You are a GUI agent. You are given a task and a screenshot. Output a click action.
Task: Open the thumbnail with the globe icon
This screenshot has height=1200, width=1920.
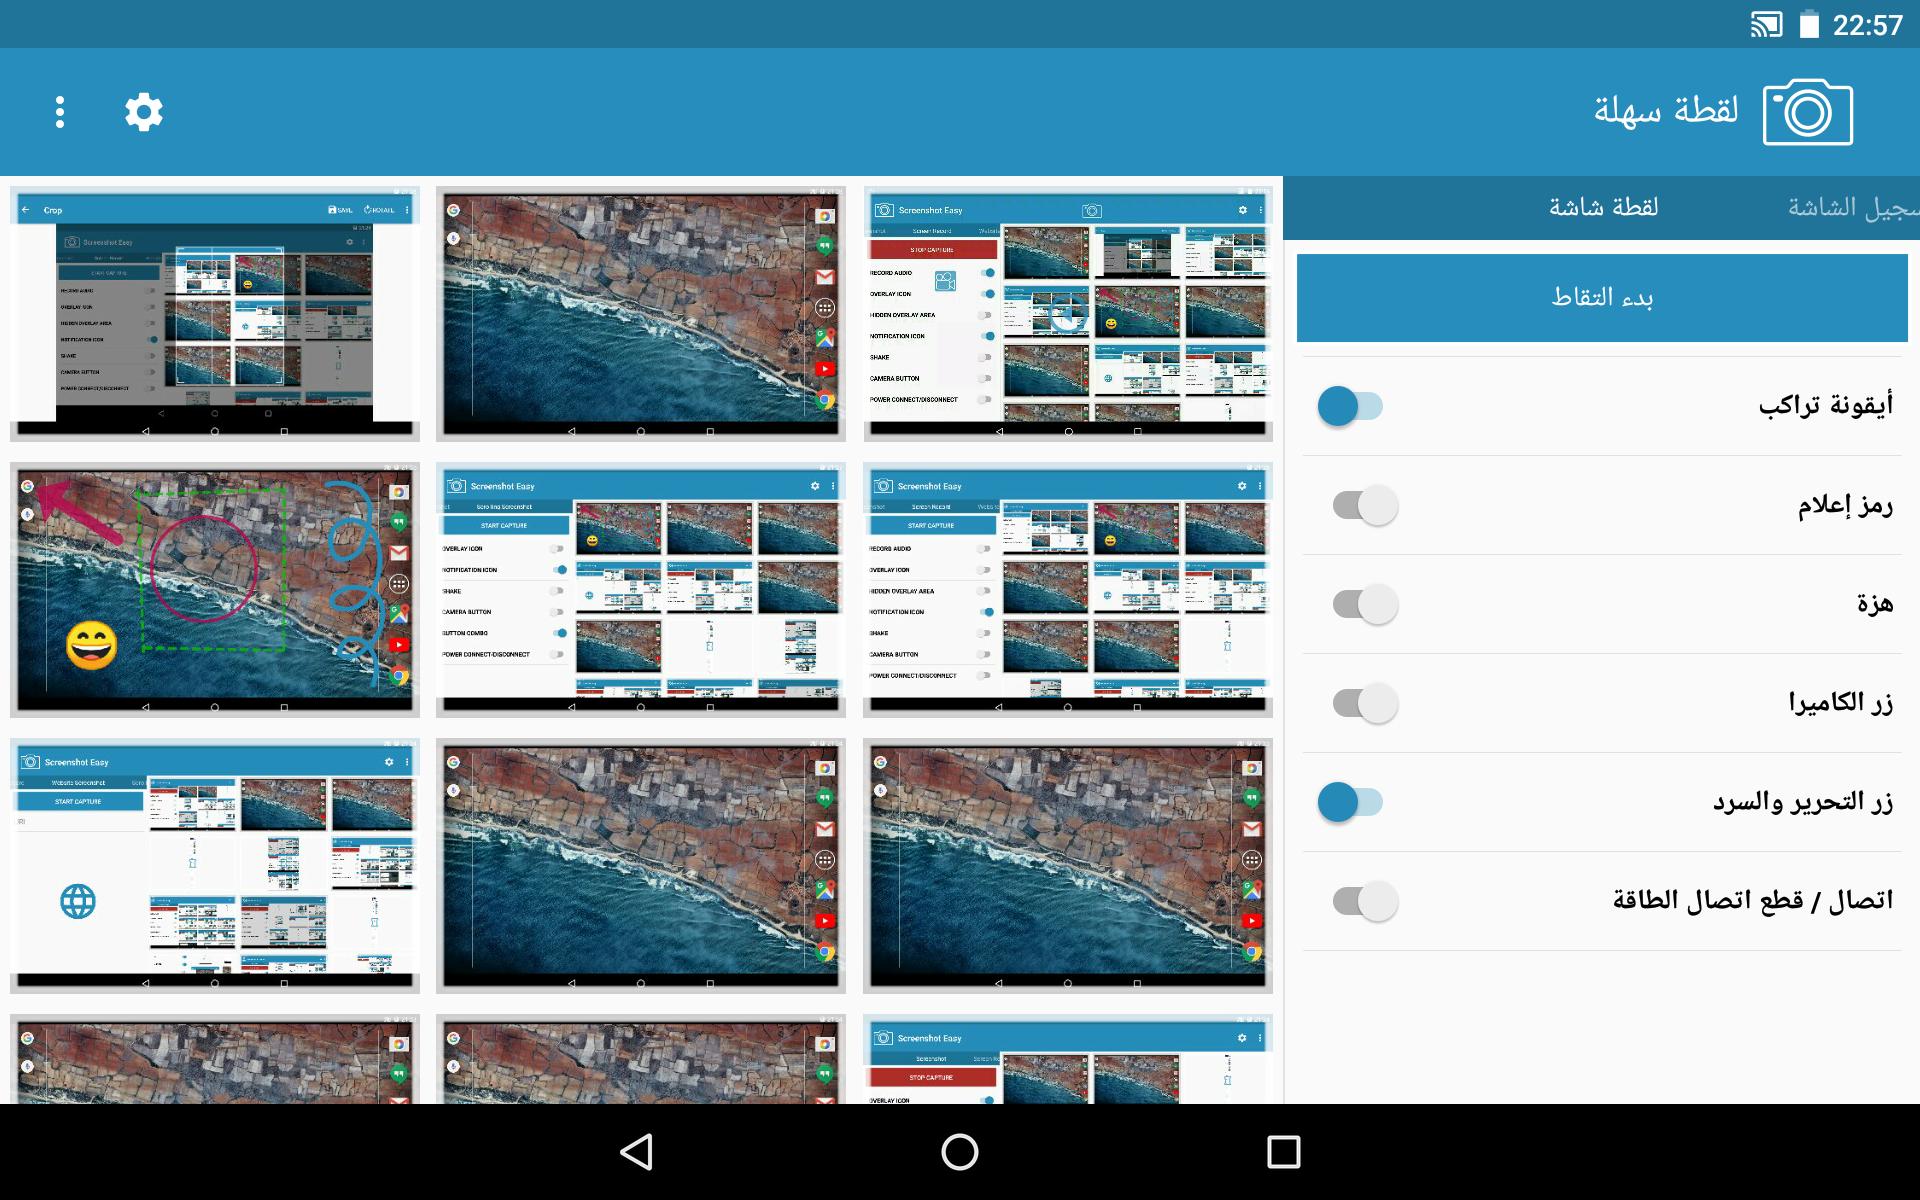(215, 866)
